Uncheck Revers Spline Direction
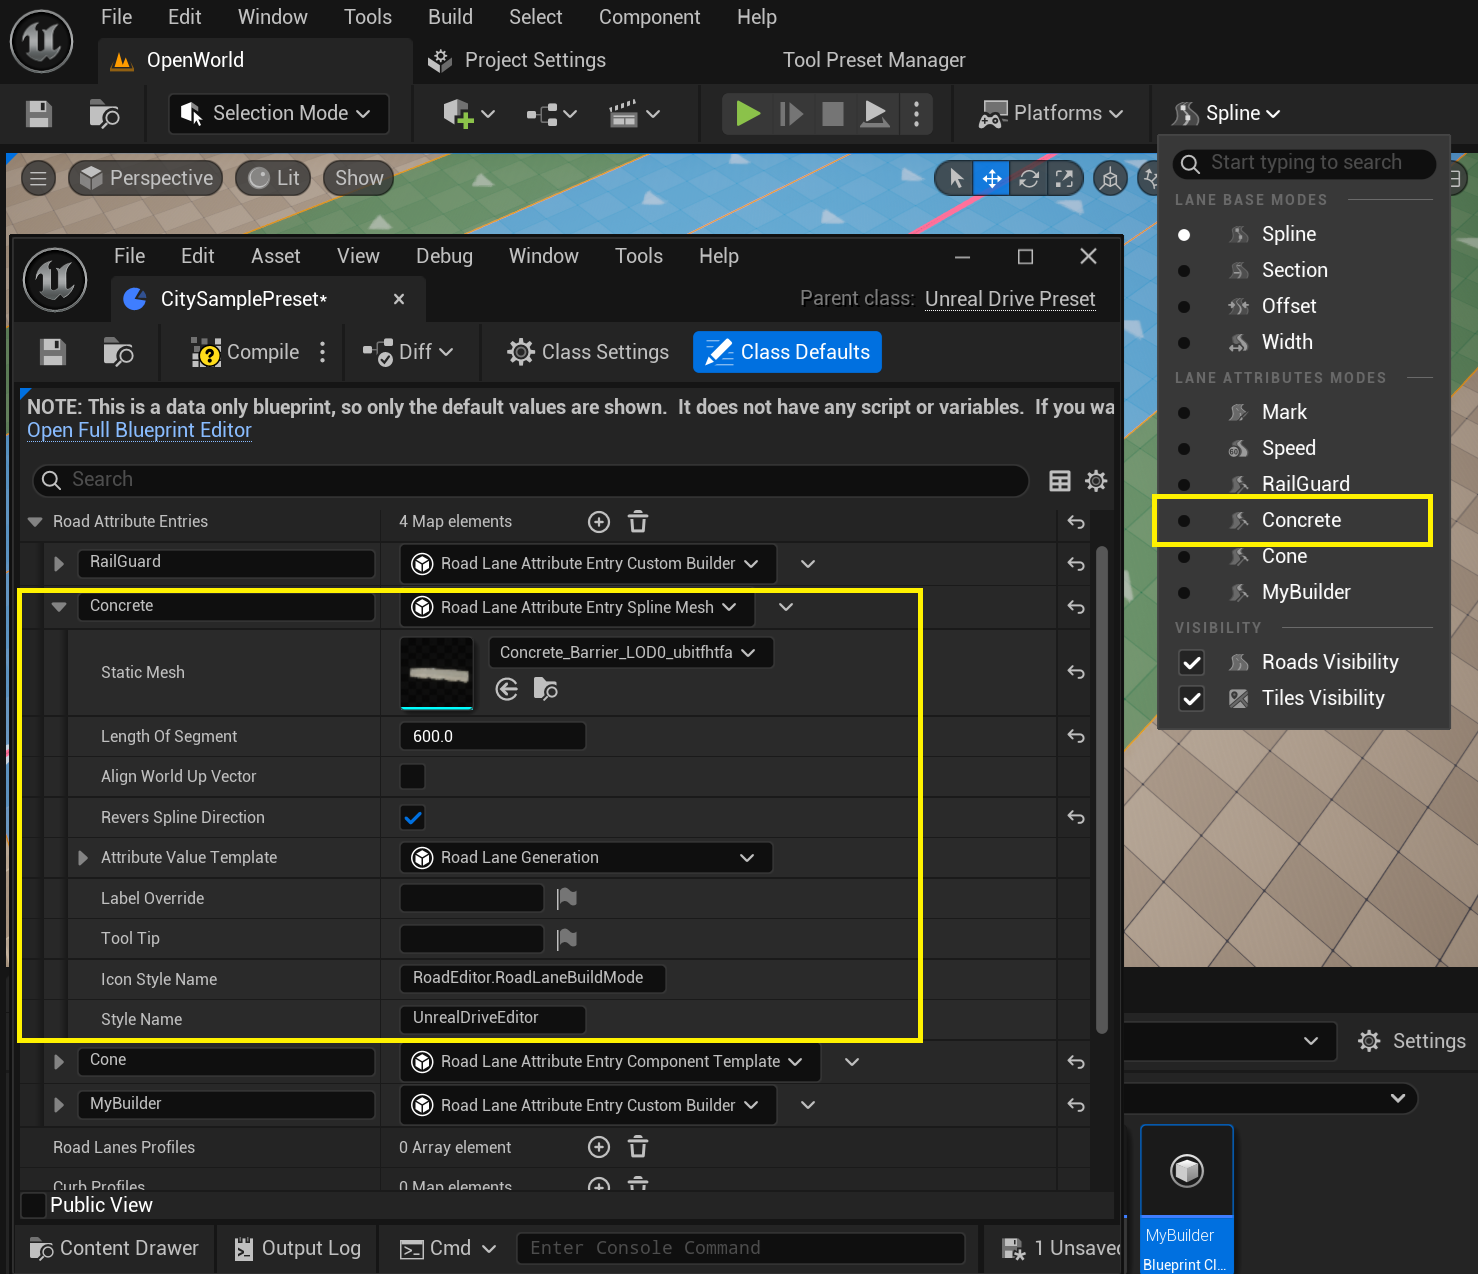This screenshot has height=1274, width=1478. point(412,817)
